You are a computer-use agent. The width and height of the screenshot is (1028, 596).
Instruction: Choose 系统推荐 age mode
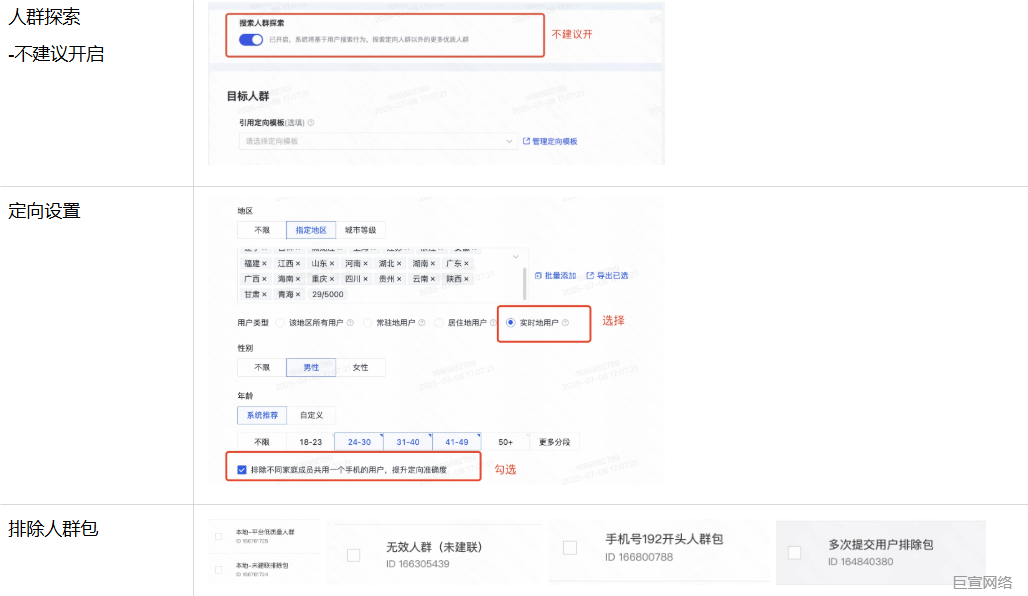pyautogui.click(x=262, y=415)
